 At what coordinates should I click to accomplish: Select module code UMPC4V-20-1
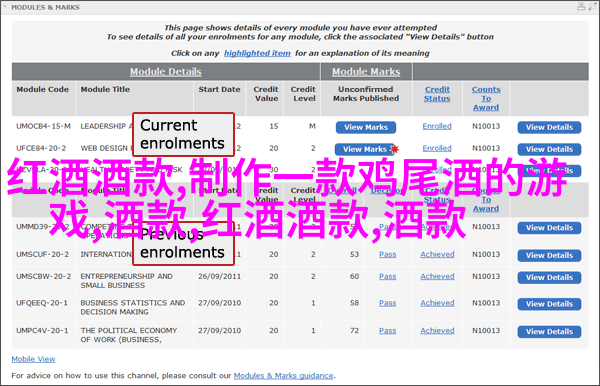pyautogui.click(x=42, y=331)
